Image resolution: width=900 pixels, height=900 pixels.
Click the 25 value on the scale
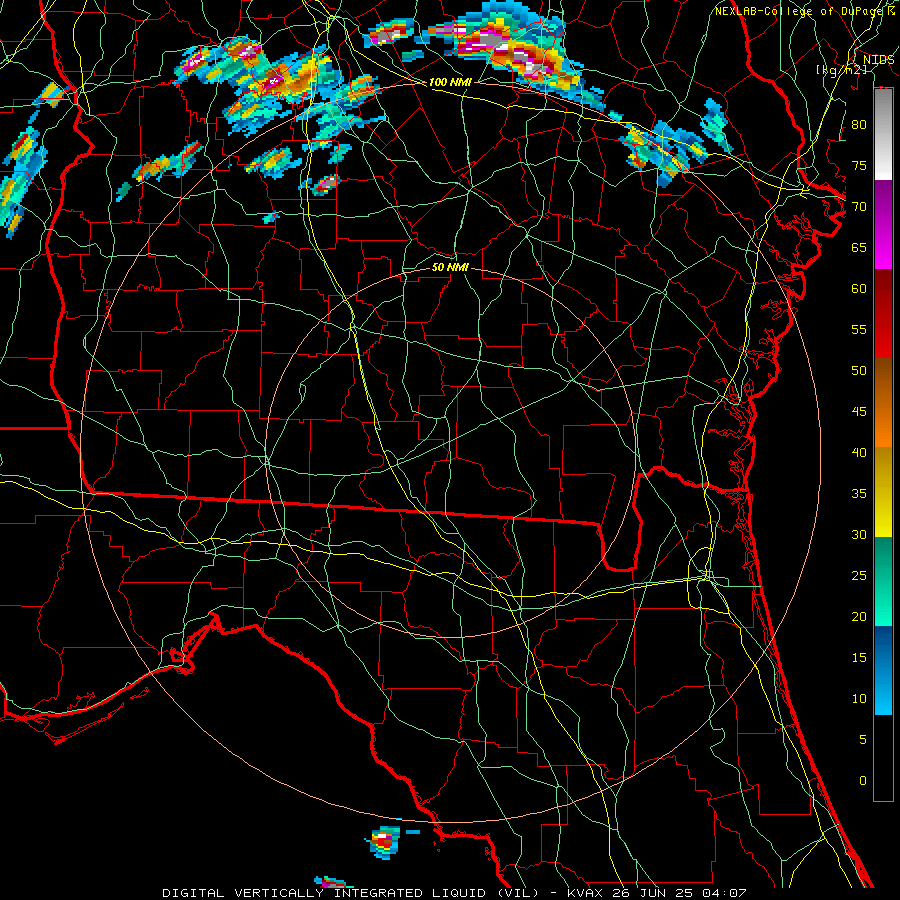tap(859, 576)
